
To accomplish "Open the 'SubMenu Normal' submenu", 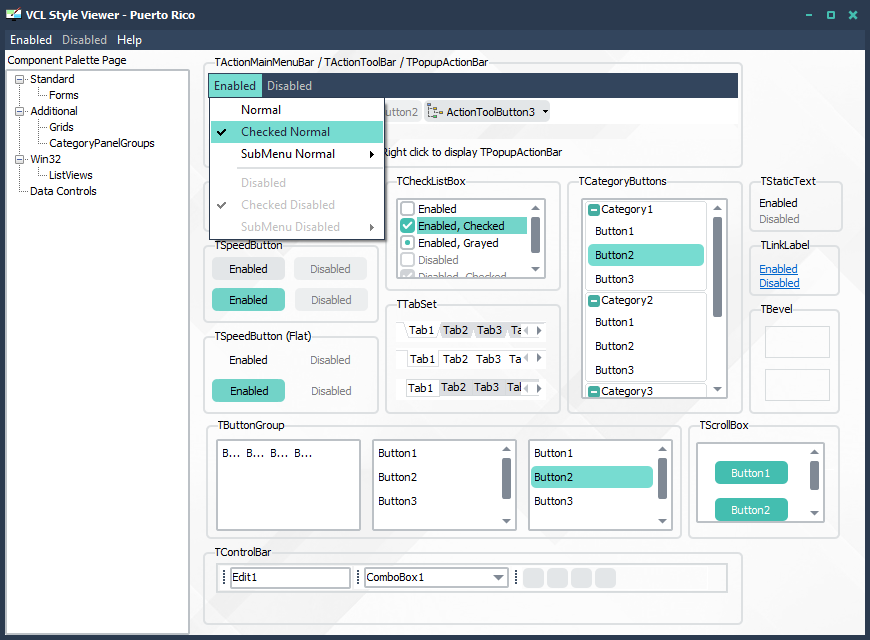I will [x=297, y=154].
